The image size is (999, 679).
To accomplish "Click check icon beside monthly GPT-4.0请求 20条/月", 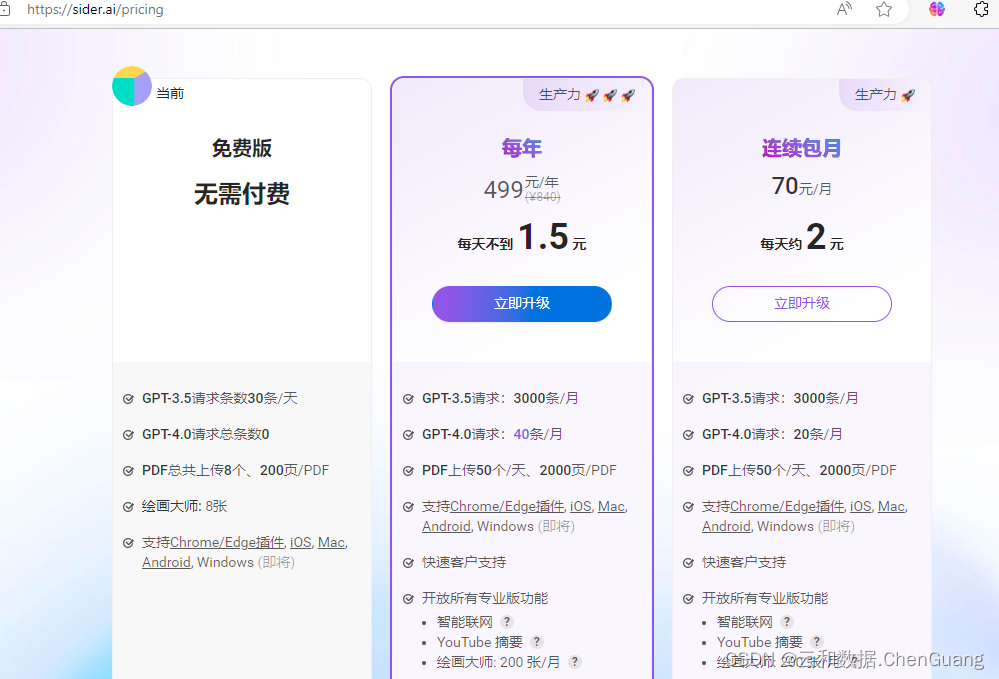I will pos(688,435).
